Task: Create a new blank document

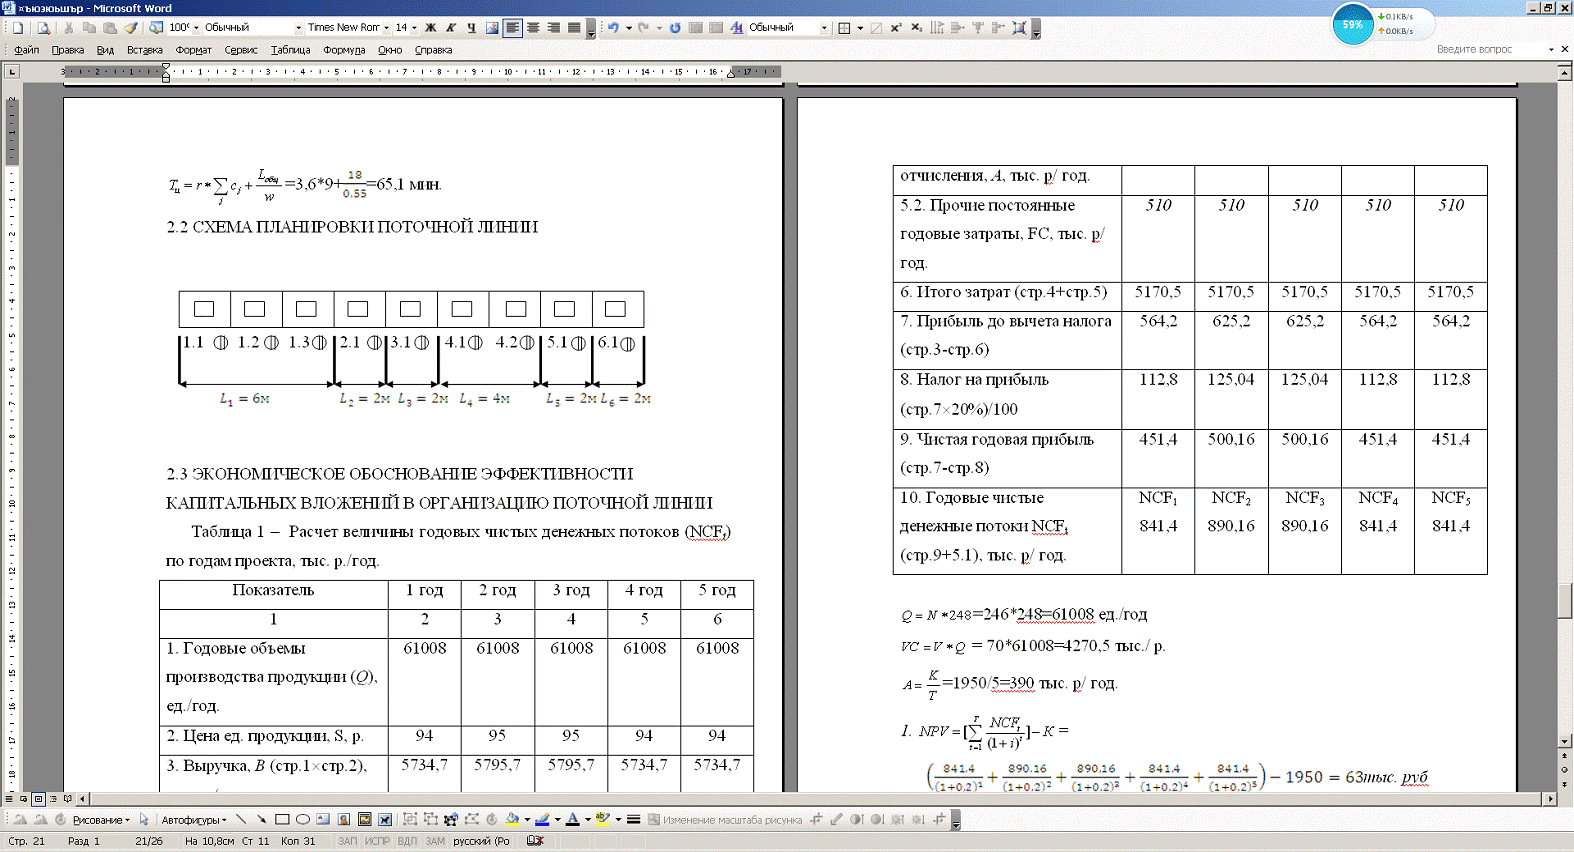Action: coord(18,28)
